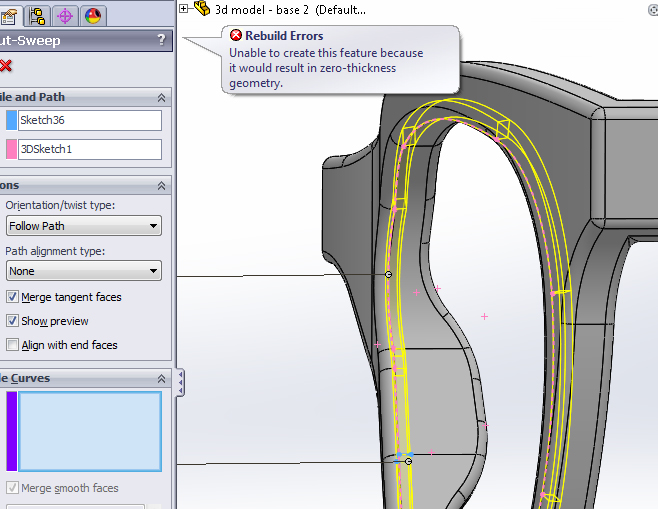Click the Rebuild Errors red icon

point(236,35)
